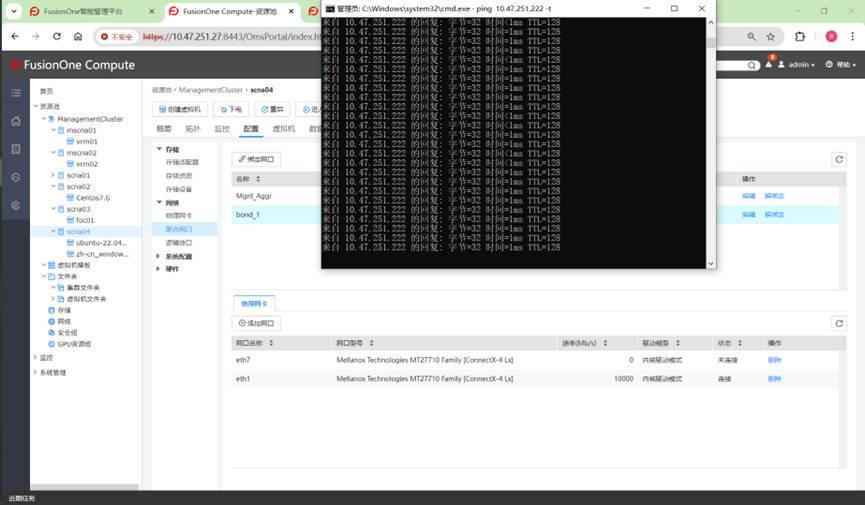The width and height of the screenshot is (865, 505).
Task: Reload the browser page
Action: point(57,36)
